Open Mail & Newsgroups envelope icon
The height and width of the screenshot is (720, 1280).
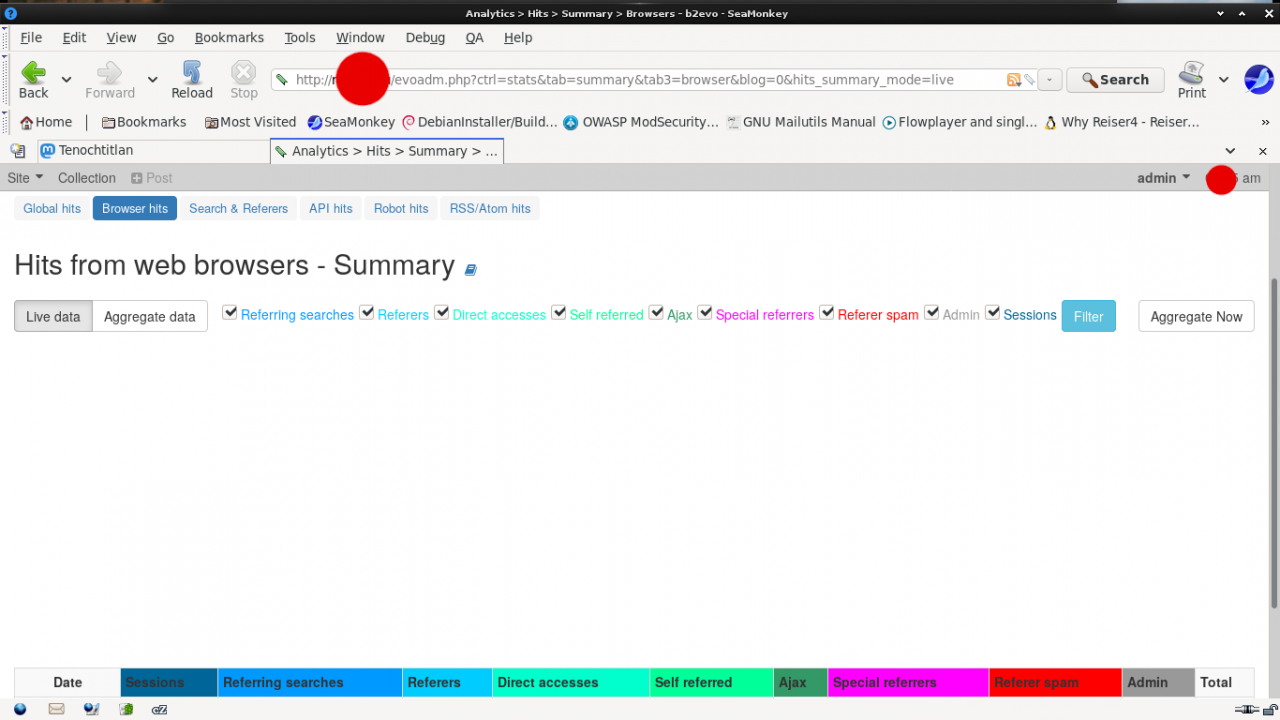pos(56,709)
